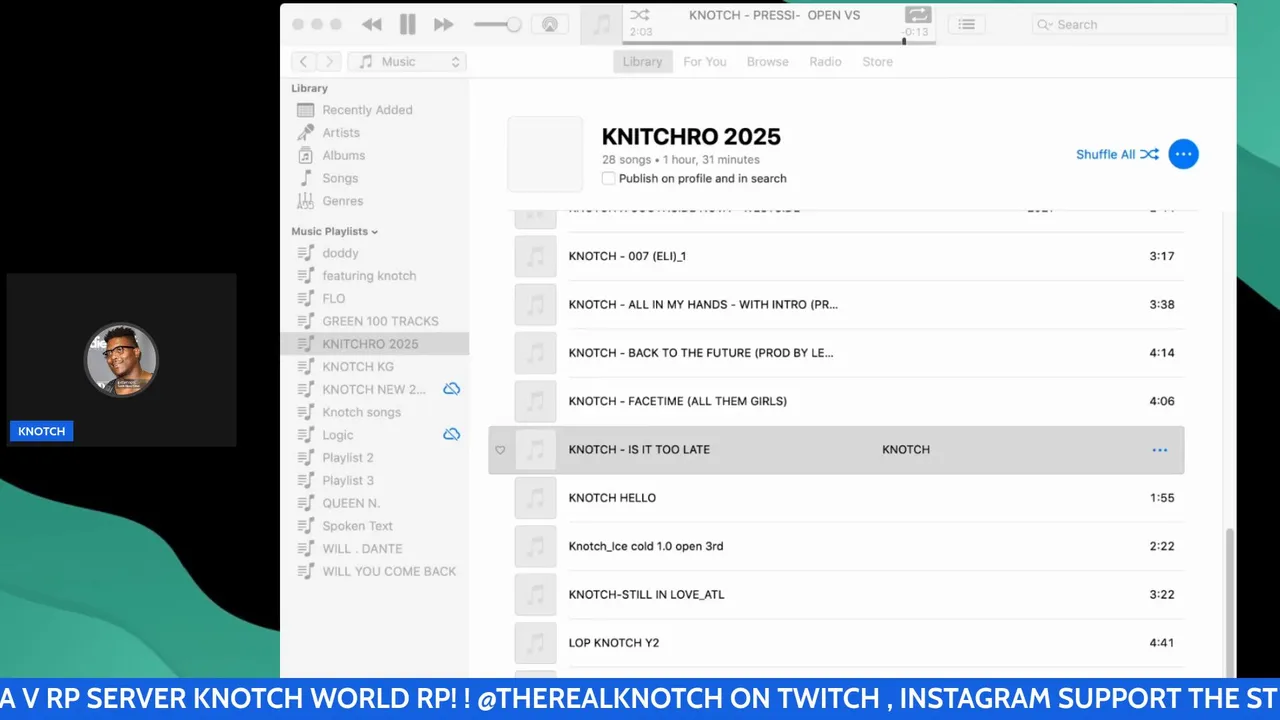Pause the currently playing song

coord(408,24)
